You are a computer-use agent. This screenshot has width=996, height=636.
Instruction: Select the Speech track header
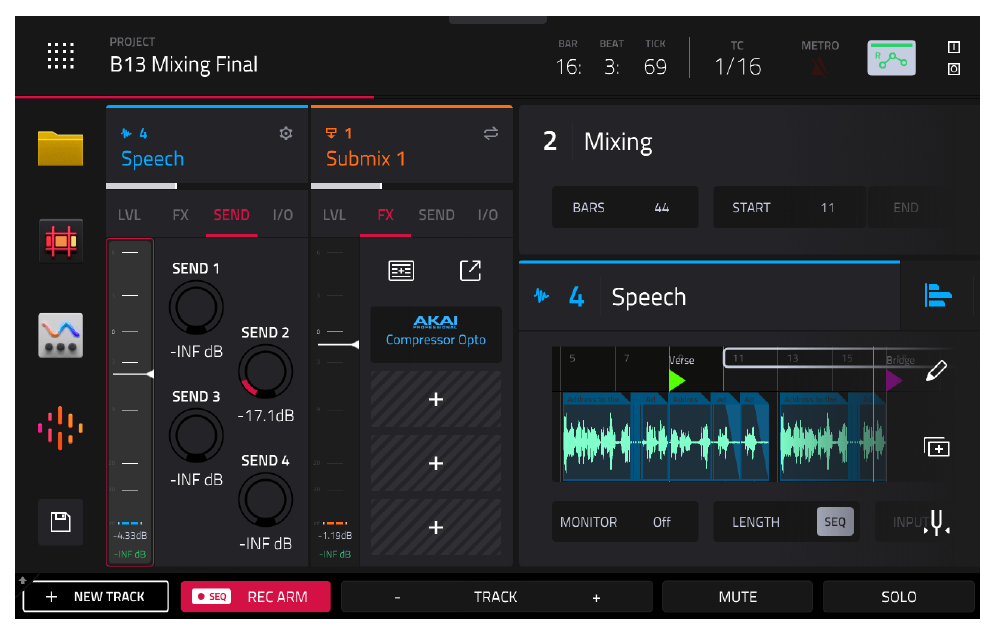[207, 146]
